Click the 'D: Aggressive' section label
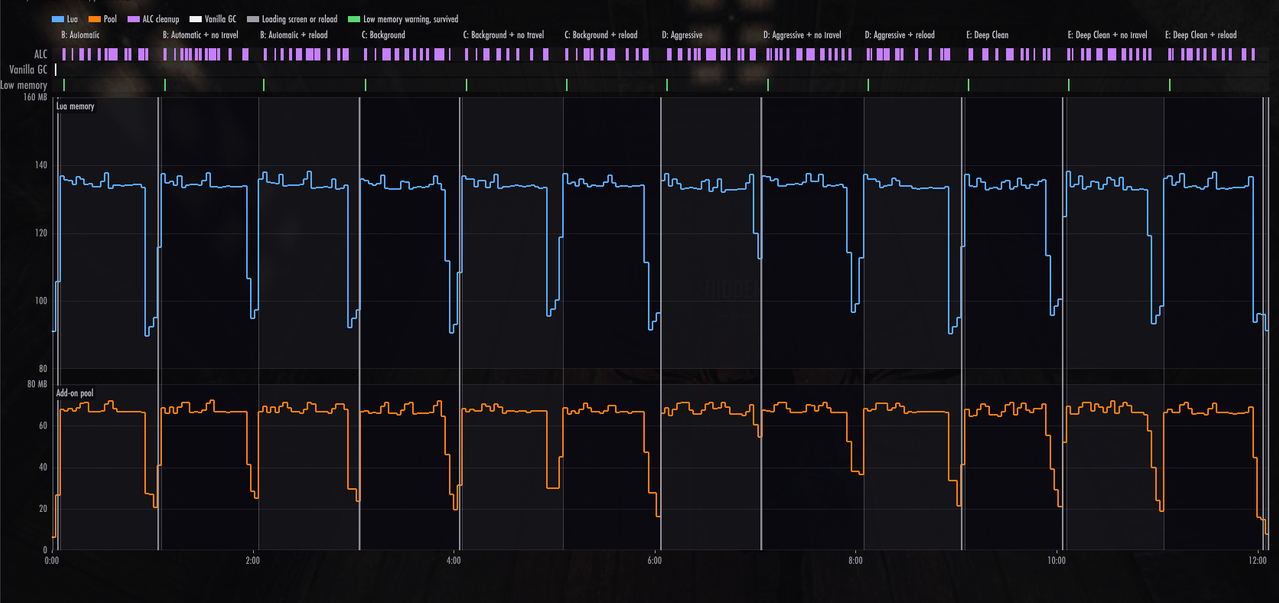This screenshot has width=1279, height=603. [682, 35]
